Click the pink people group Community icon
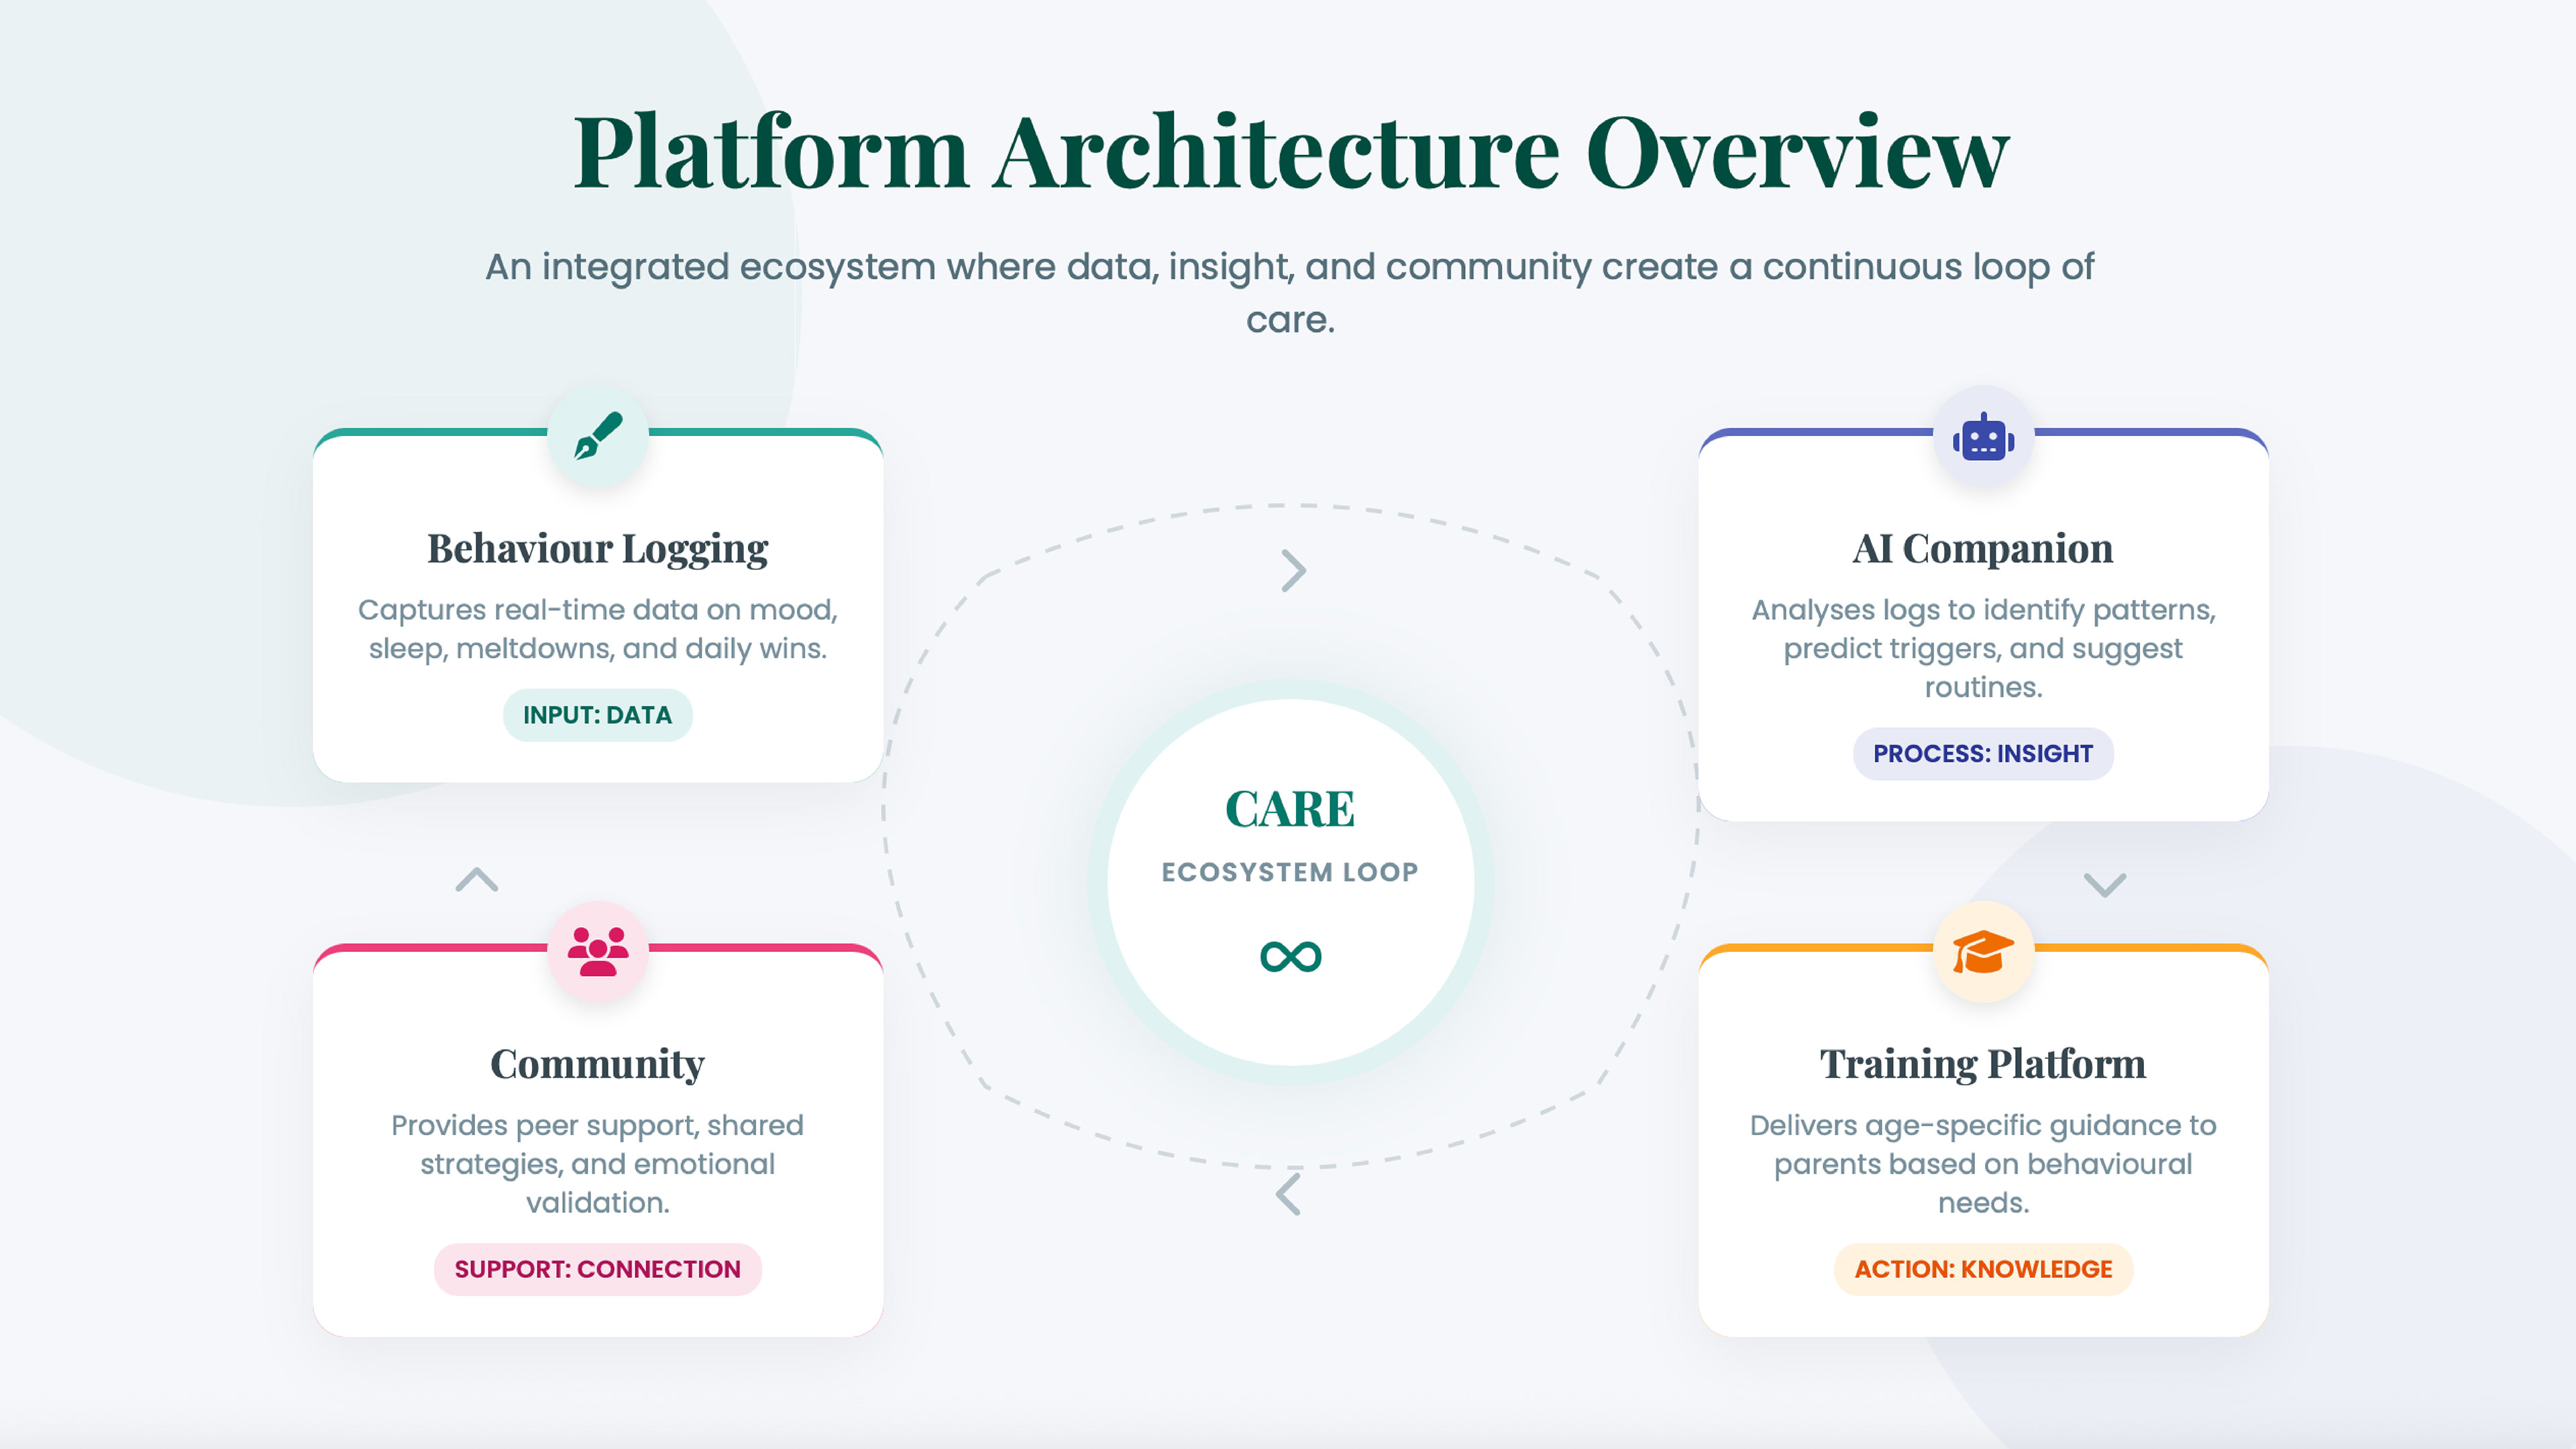The image size is (2576, 1449). (598, 951)
